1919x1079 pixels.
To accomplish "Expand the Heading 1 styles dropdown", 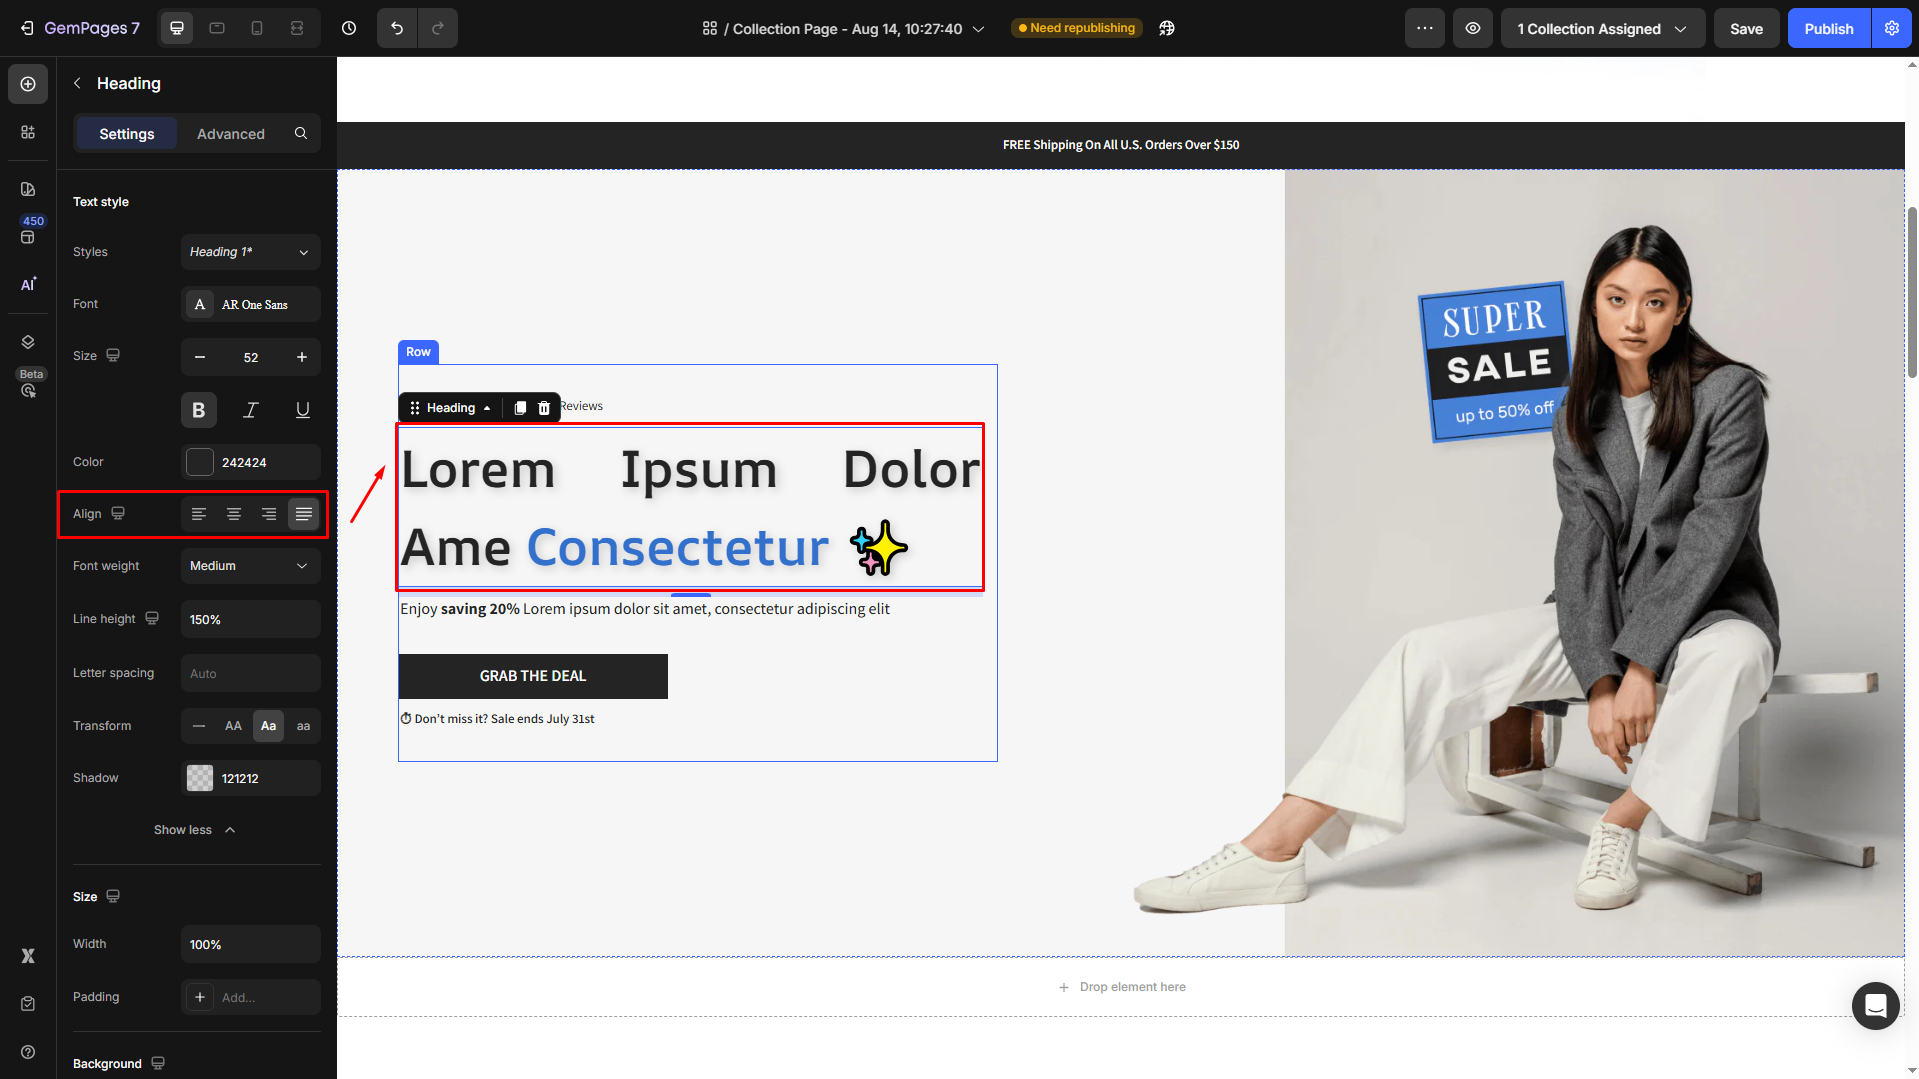I will click(250, 252).
